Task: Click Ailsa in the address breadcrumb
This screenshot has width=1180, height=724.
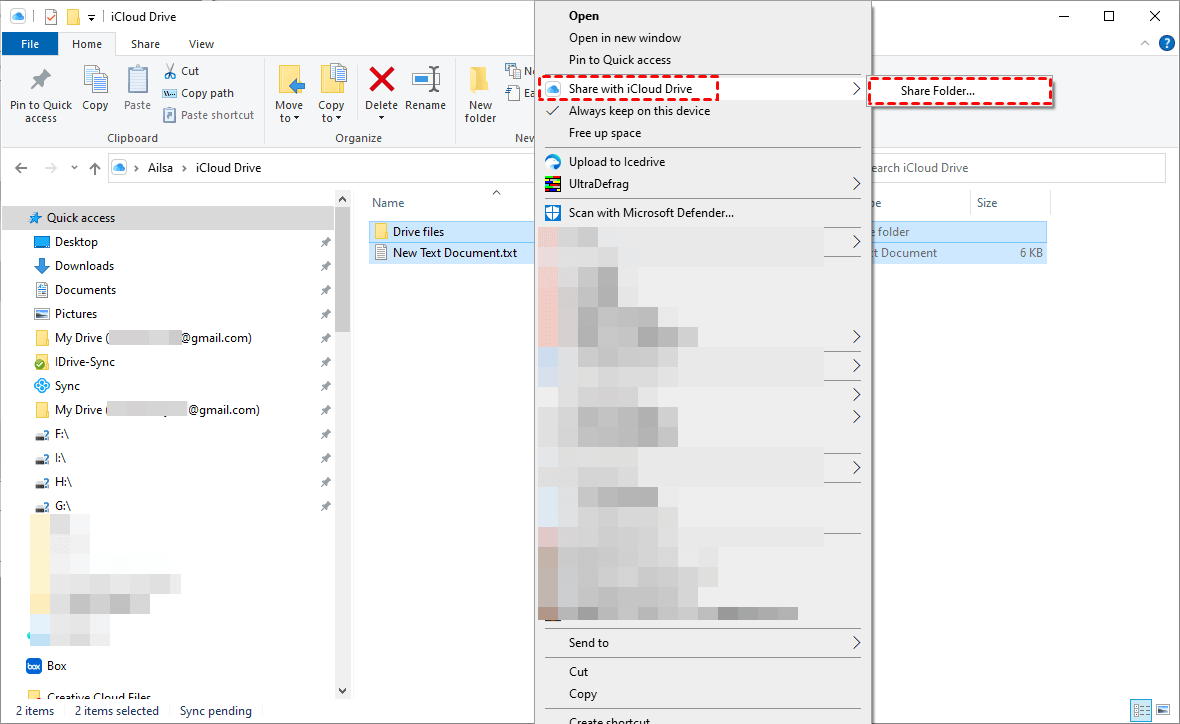Action: coord(160,168)
